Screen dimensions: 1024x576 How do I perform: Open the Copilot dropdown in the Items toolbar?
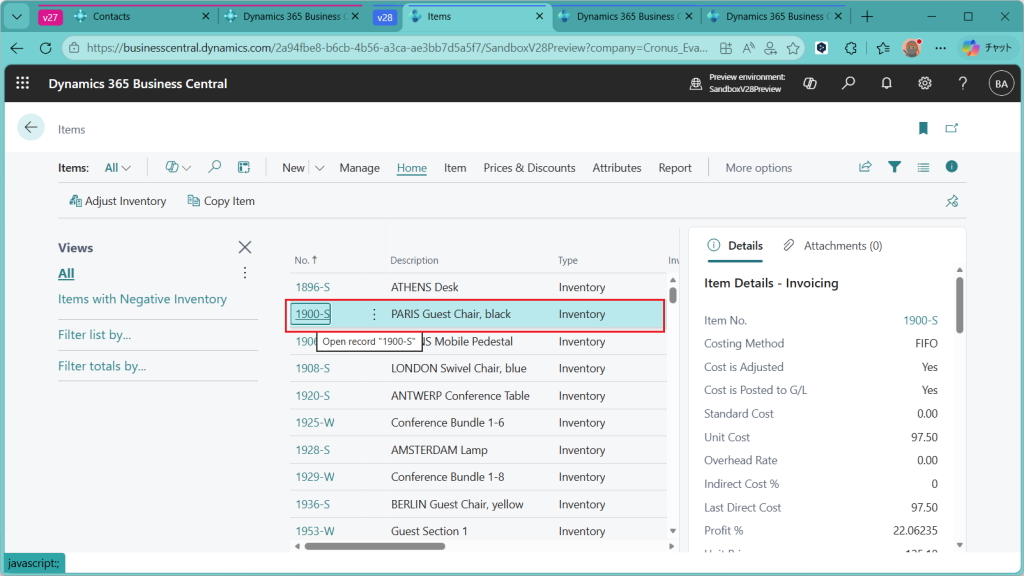pyautogui.click(x=178, y=168)
